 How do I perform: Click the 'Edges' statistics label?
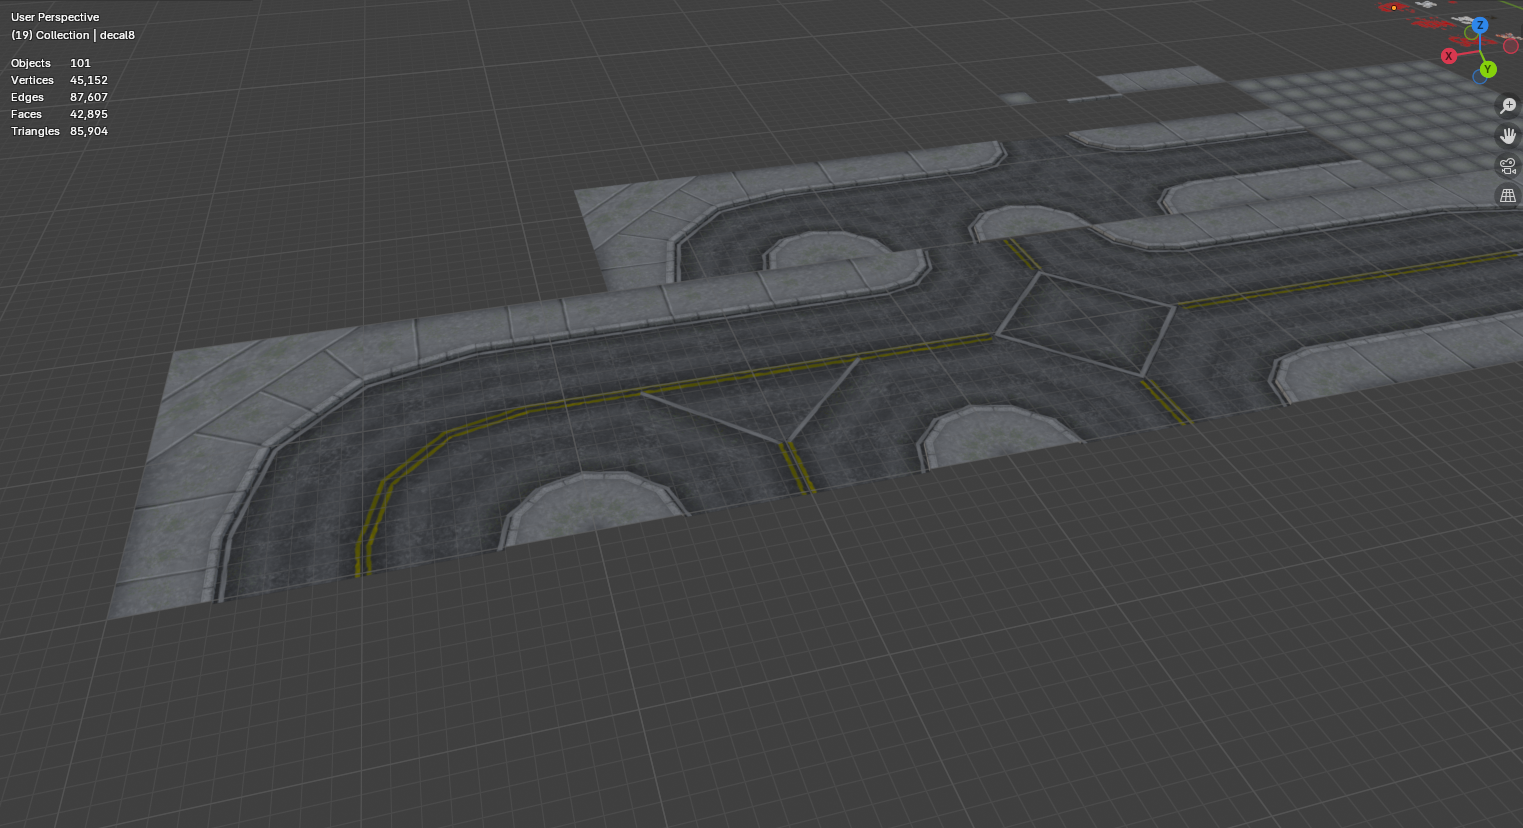pos(27,97)
